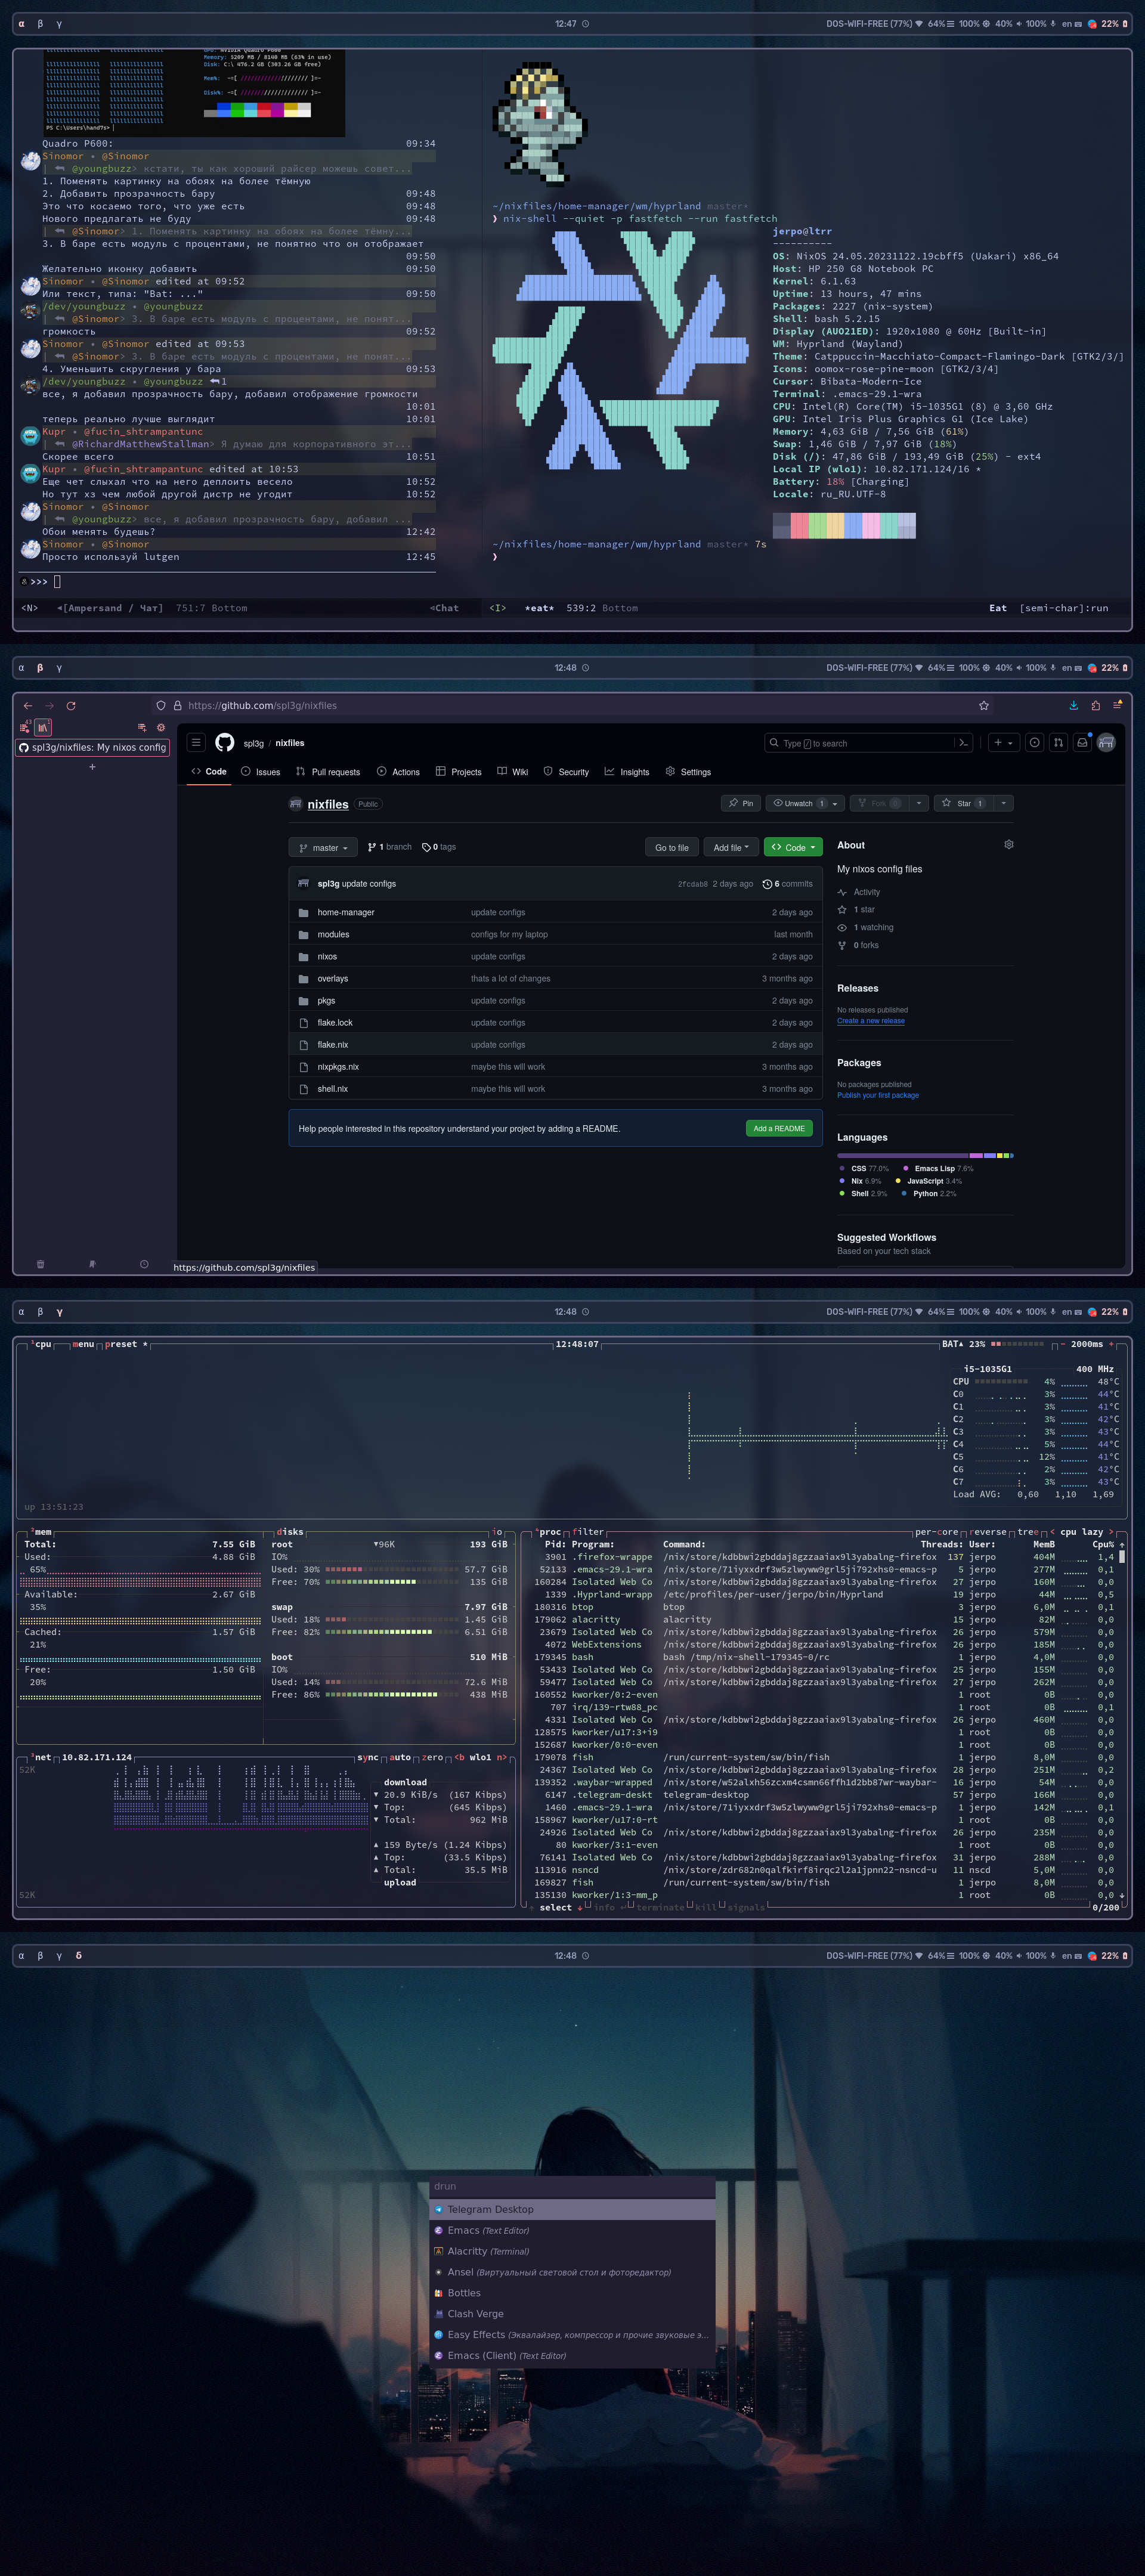Open the Actions tab

coord(398,772)
